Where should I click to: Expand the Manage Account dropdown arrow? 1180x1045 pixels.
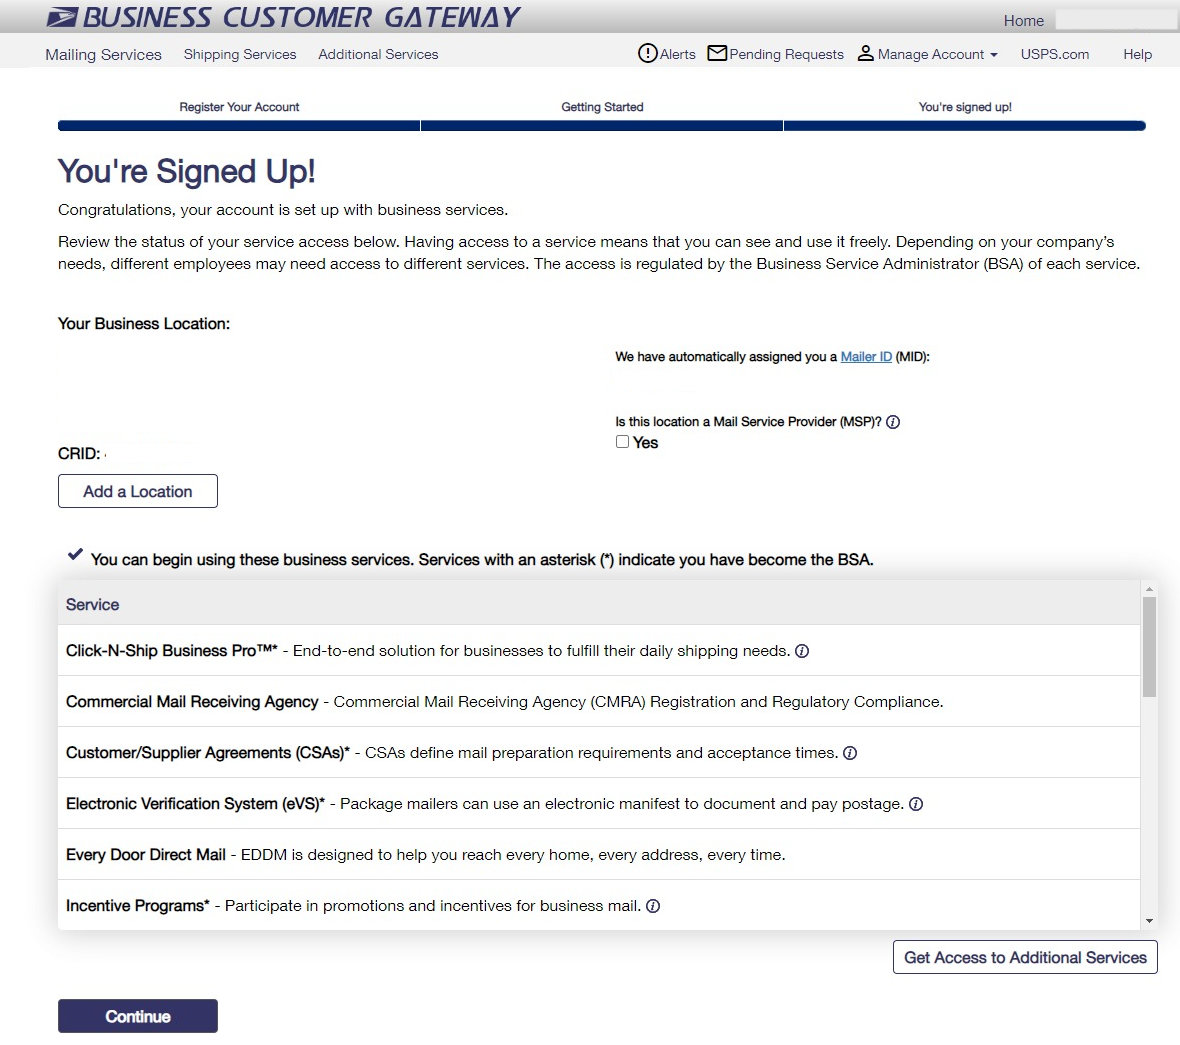pyautogui.click(x=994, y=55)
